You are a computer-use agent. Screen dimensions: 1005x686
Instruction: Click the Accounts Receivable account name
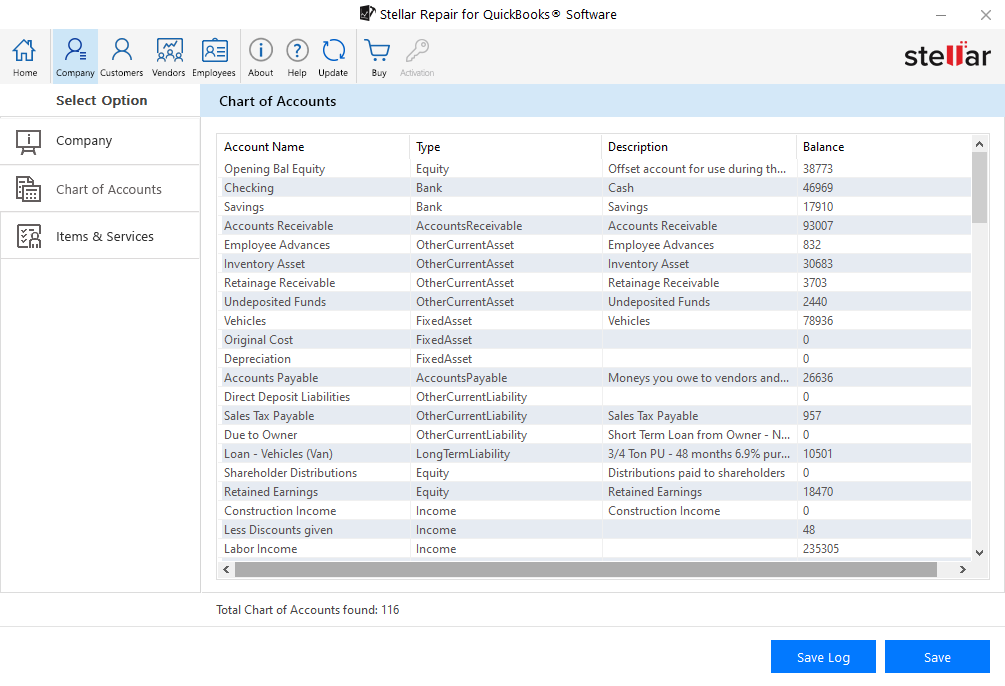(278, 226)
